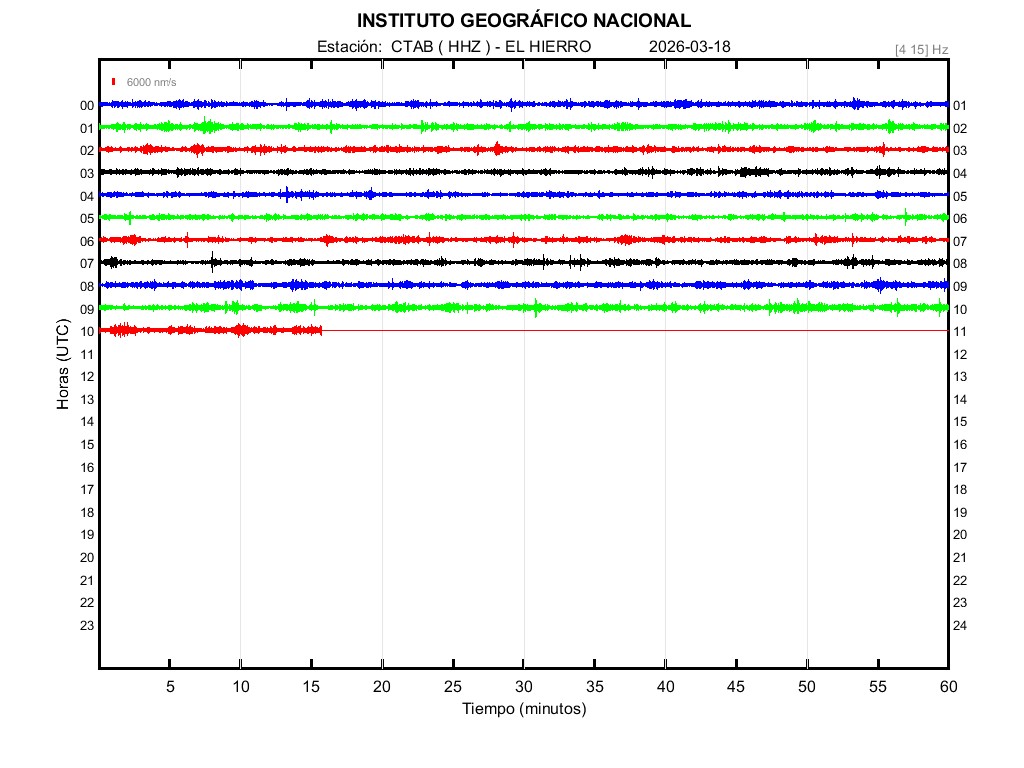The image size is (1024, 768).
Task: Select the green seismic trace for hour 01
Action: [523, 127]
